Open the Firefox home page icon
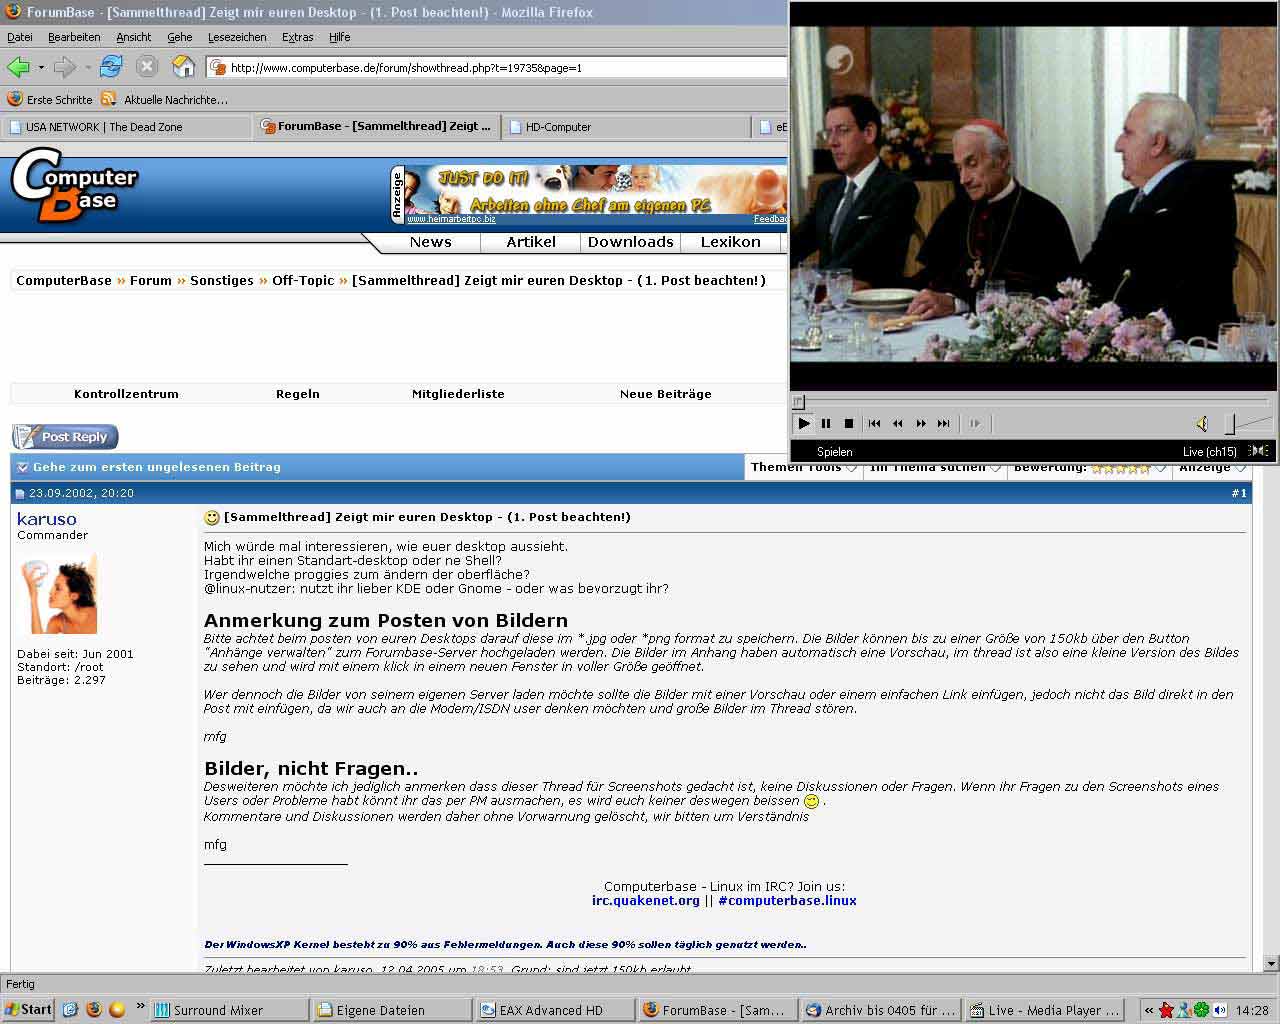This screenshot has height=1024, width=1280. tap(183, 67)
